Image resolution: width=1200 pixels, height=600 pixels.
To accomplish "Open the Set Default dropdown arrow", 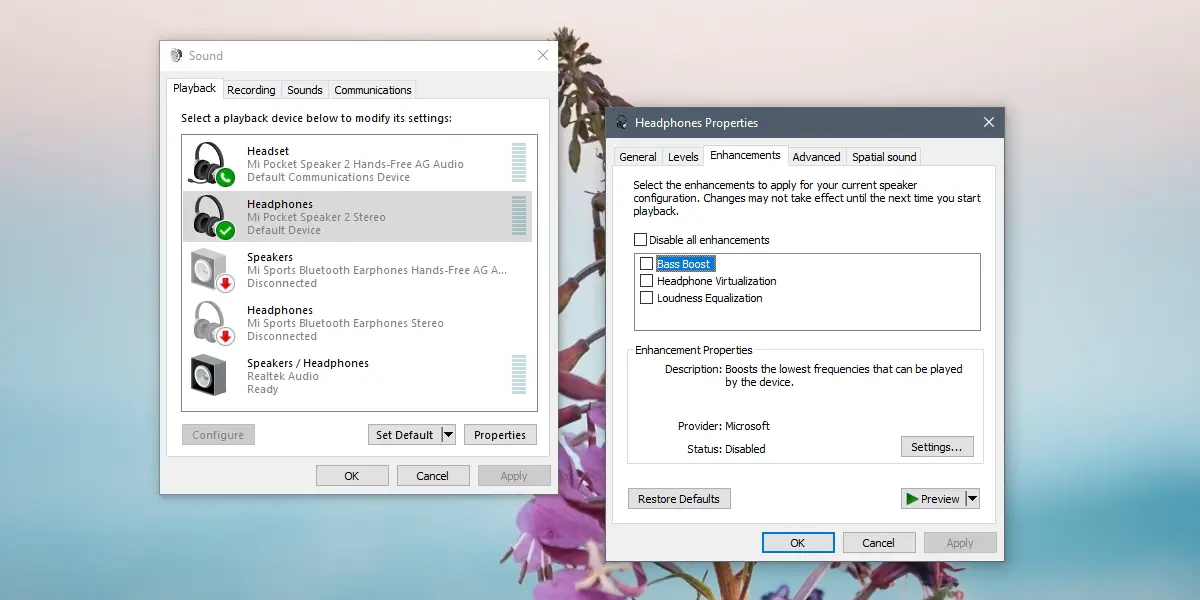I will point(448,435).
